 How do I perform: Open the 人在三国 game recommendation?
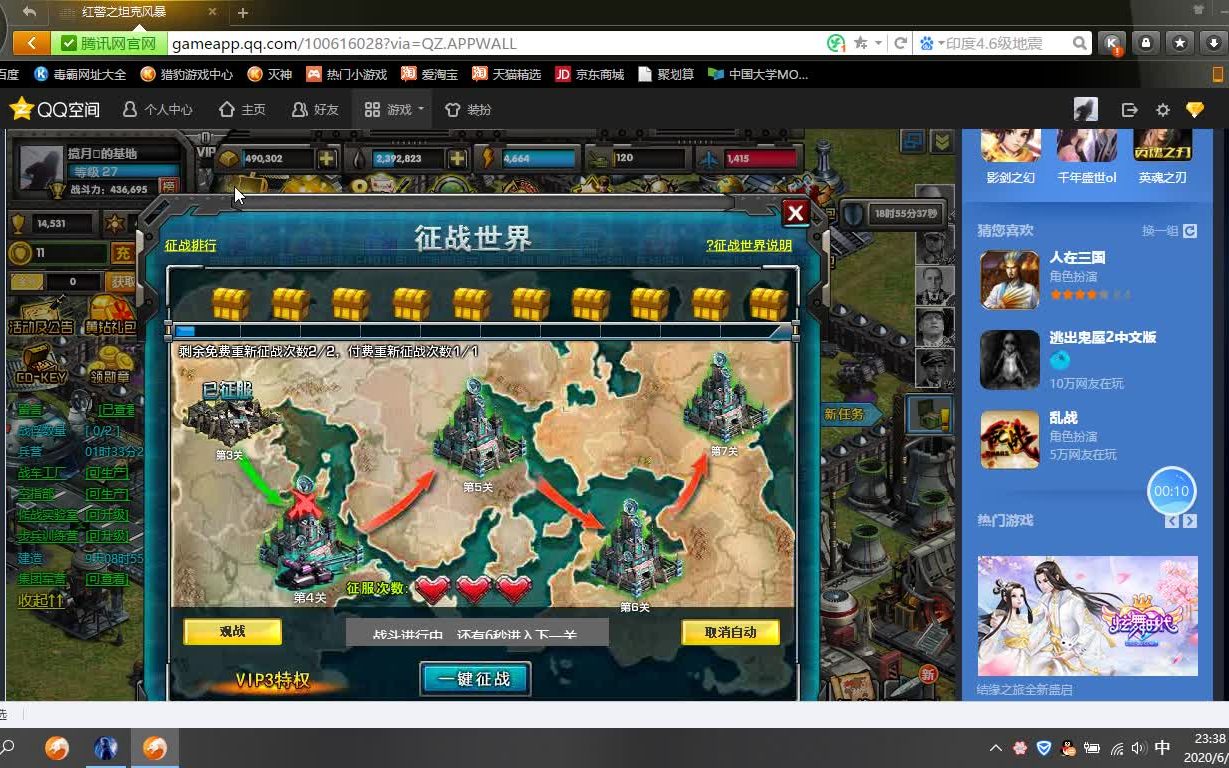click(x=1009, y=279)
